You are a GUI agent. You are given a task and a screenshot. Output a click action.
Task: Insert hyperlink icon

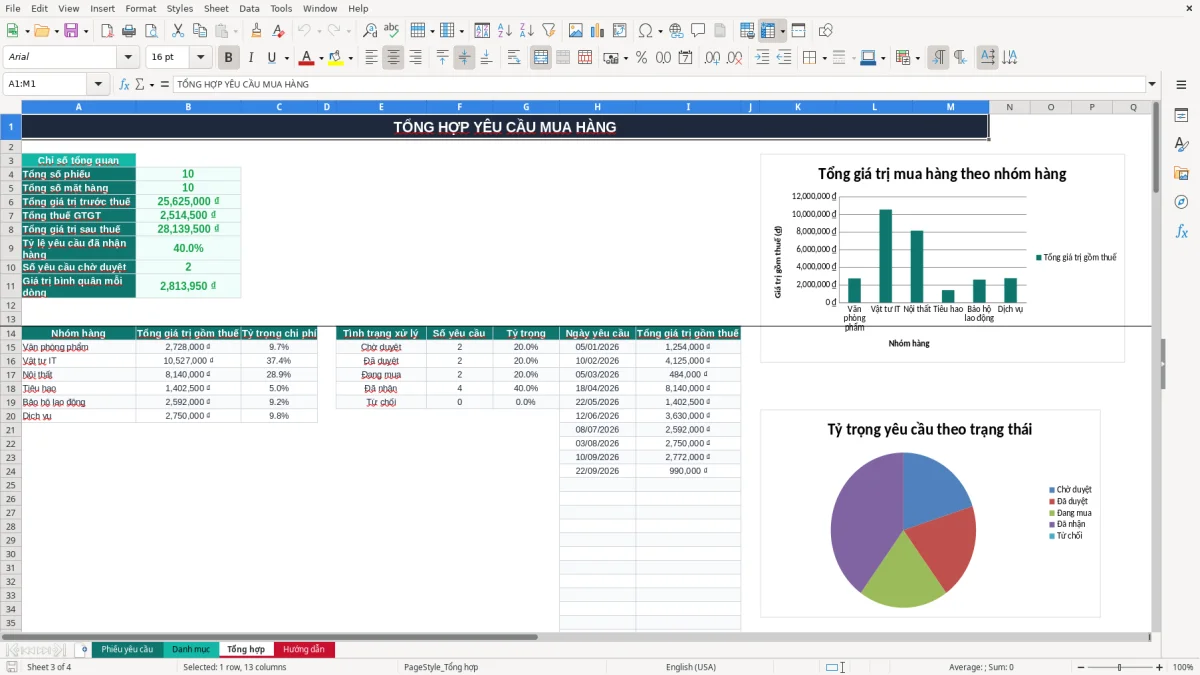[x=676, y=31]
